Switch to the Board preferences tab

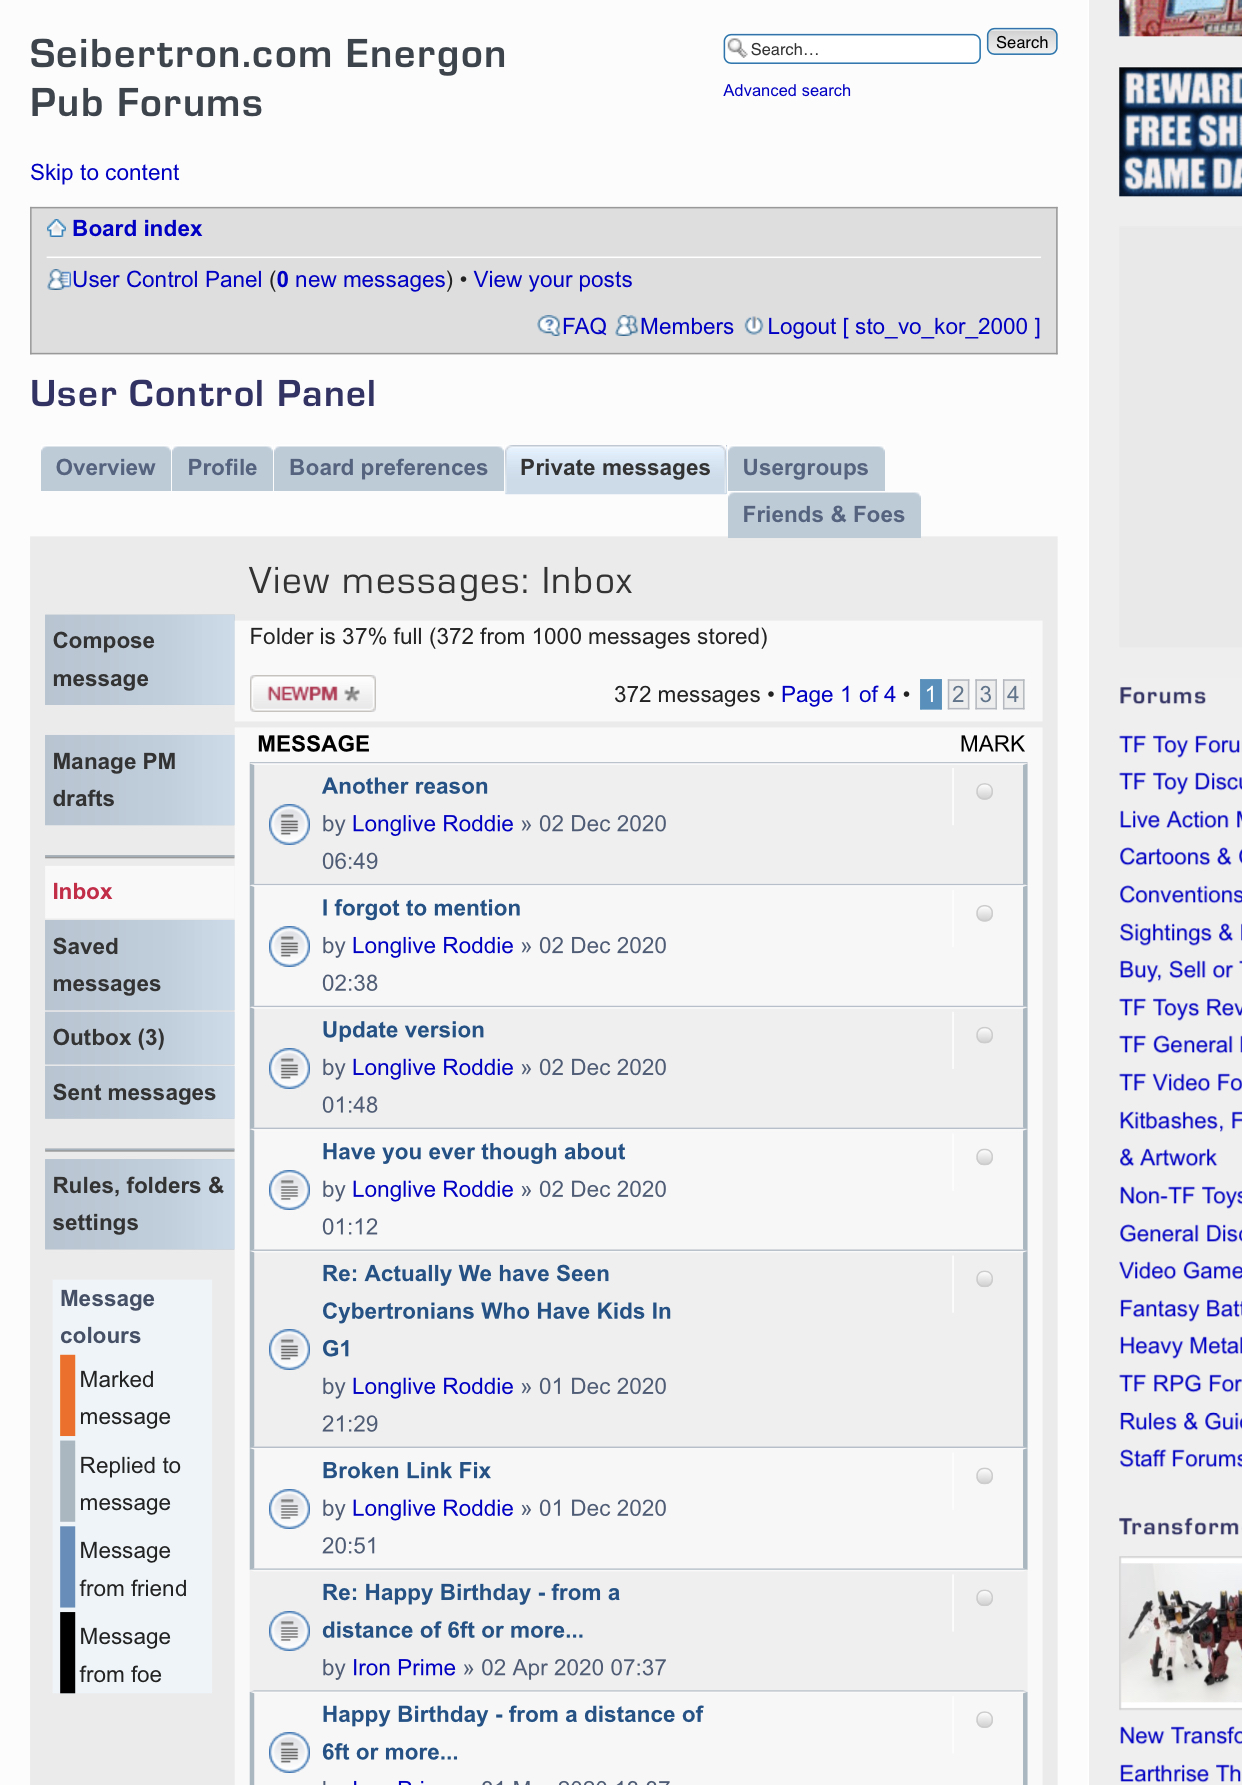point(388,468)
